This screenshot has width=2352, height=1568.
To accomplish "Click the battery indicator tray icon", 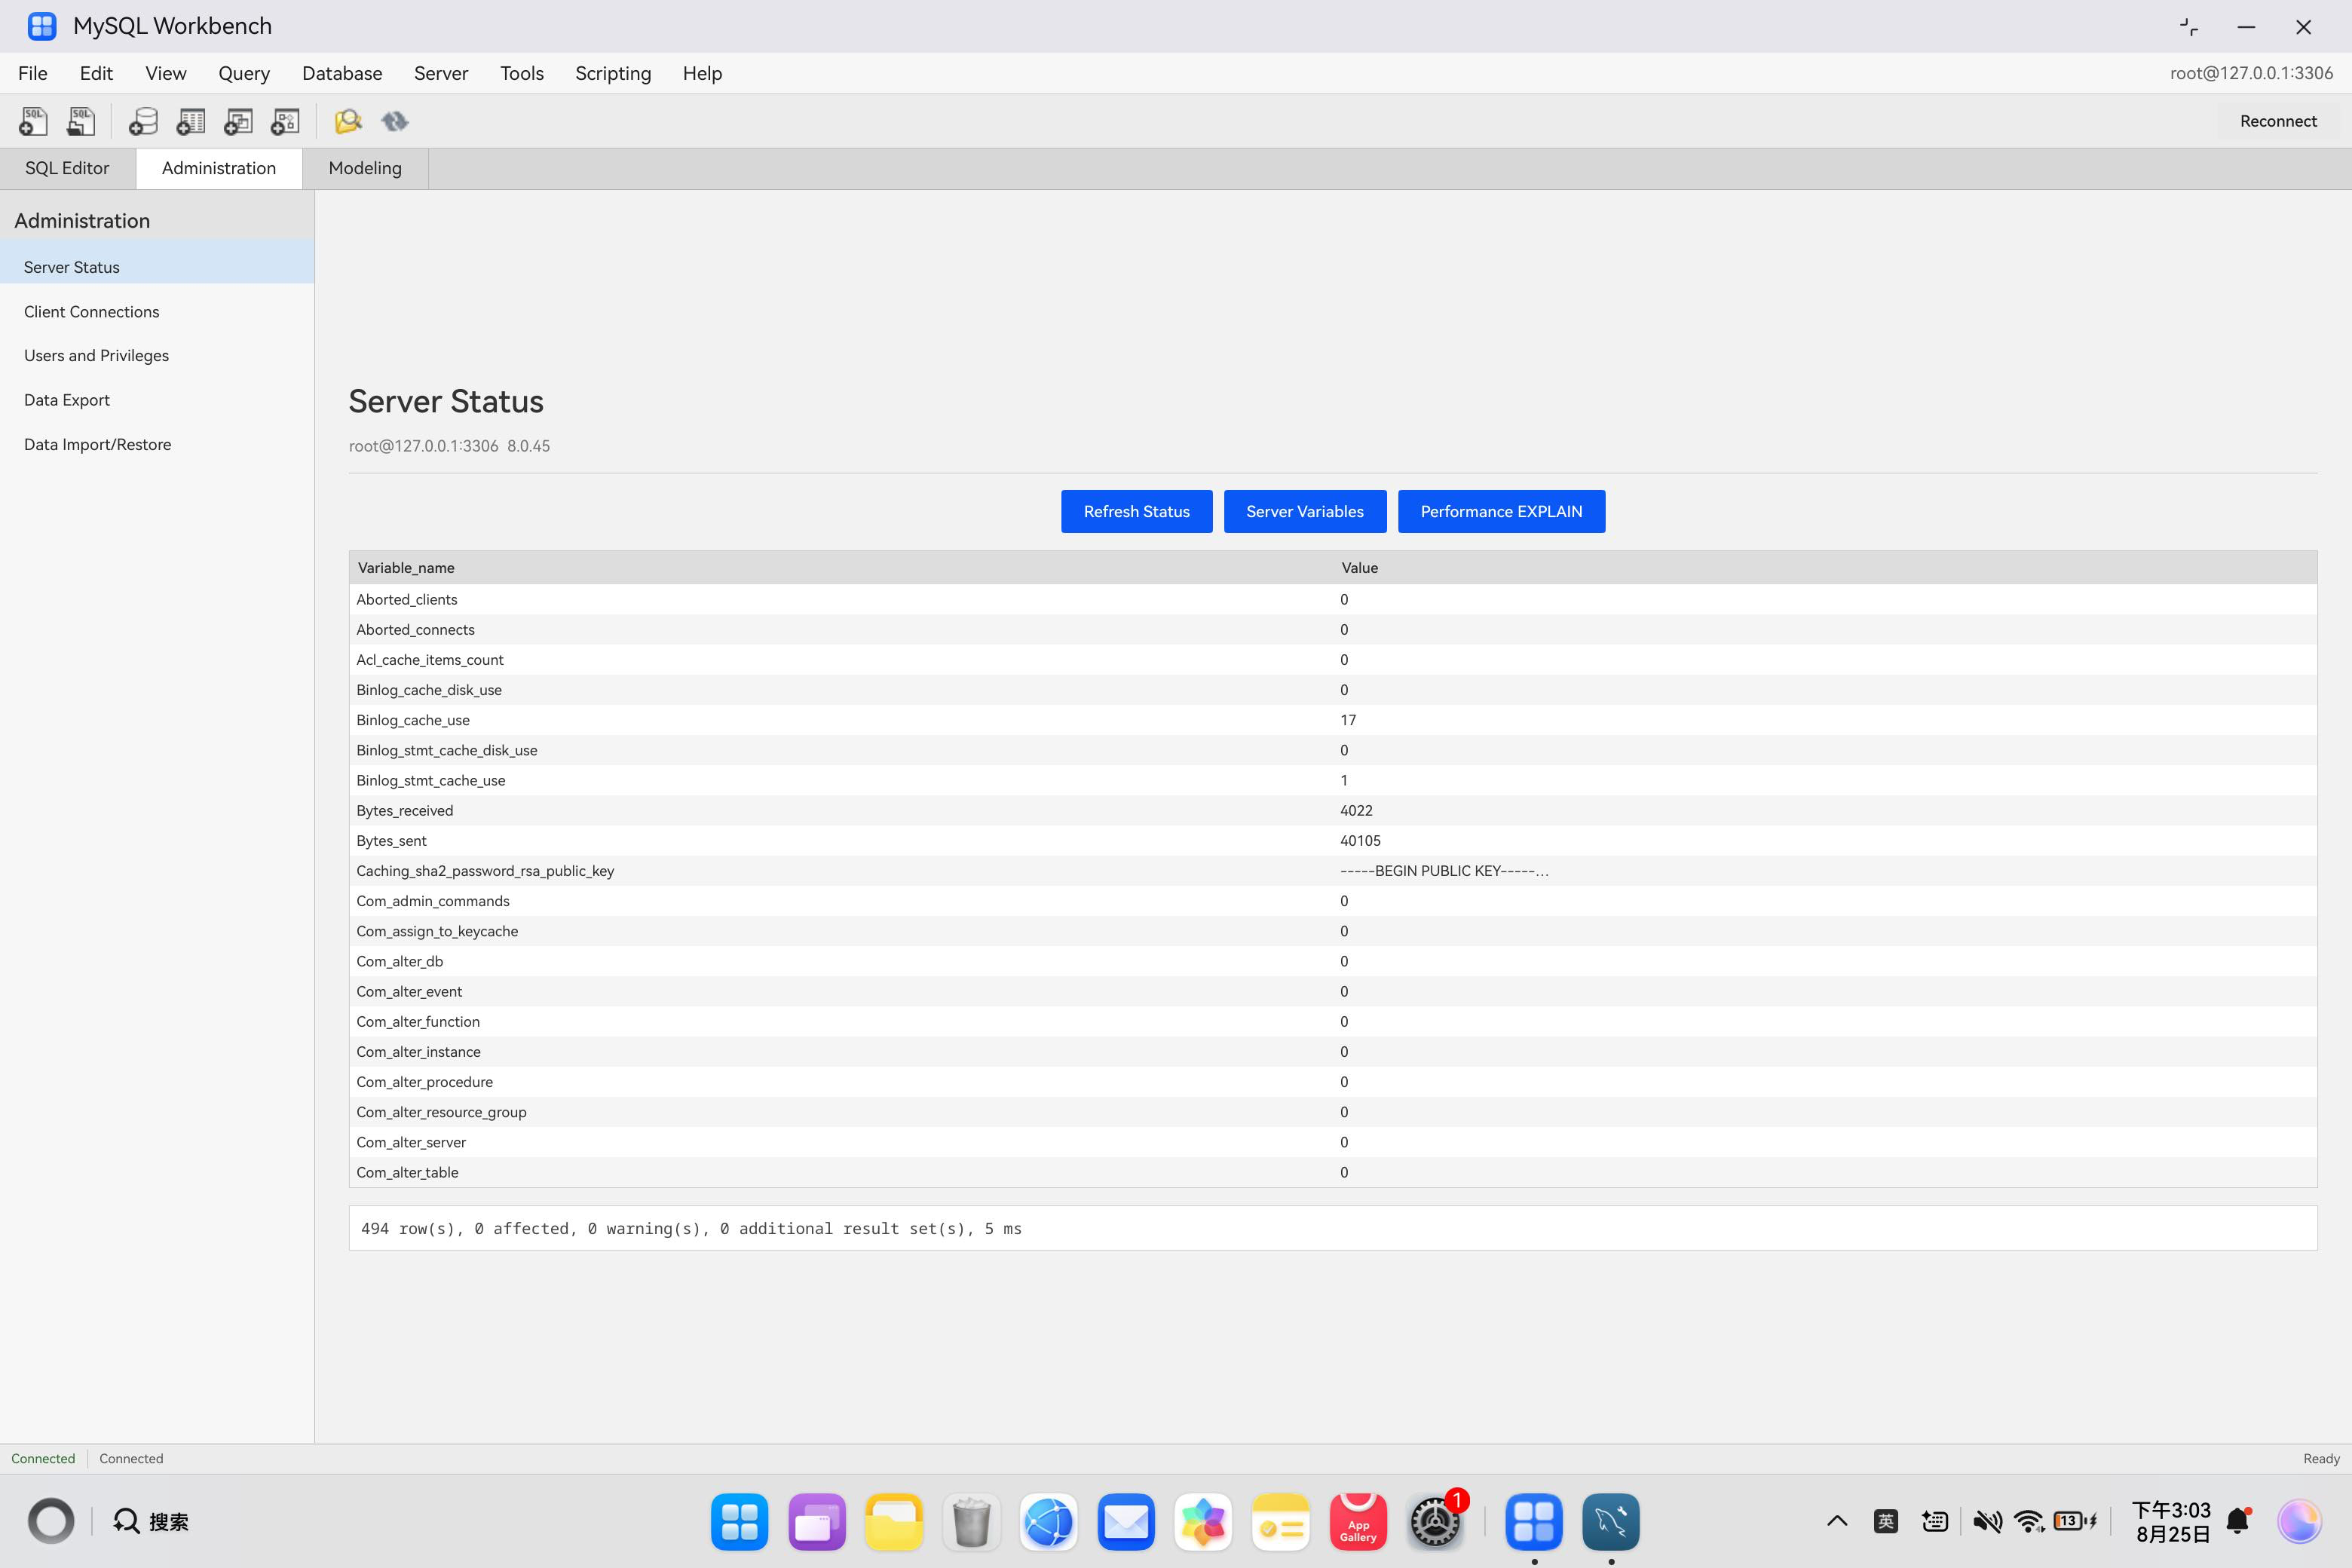I will (x=2075, y=1521).
